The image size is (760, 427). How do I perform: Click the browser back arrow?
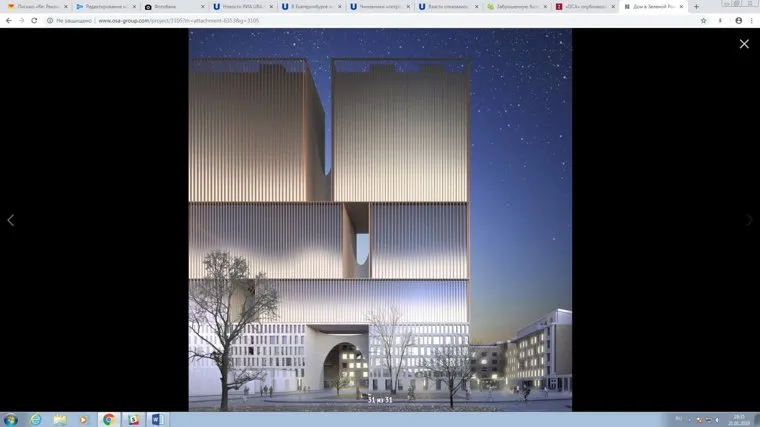(9, 20)
